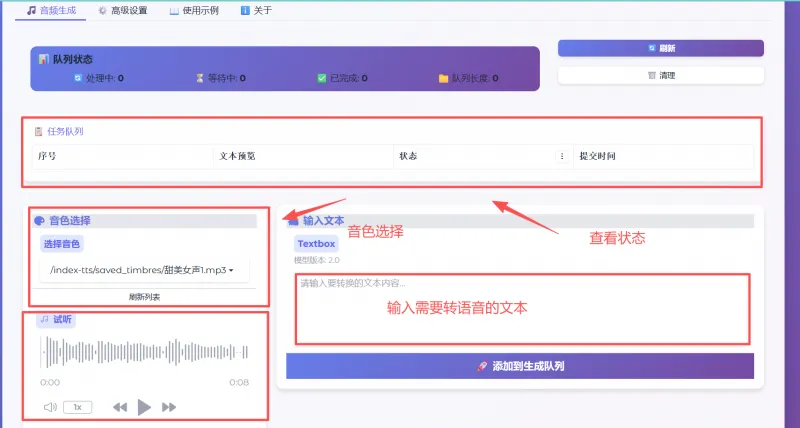
Task: Open the 高级设置 tab
Action: 122,10
